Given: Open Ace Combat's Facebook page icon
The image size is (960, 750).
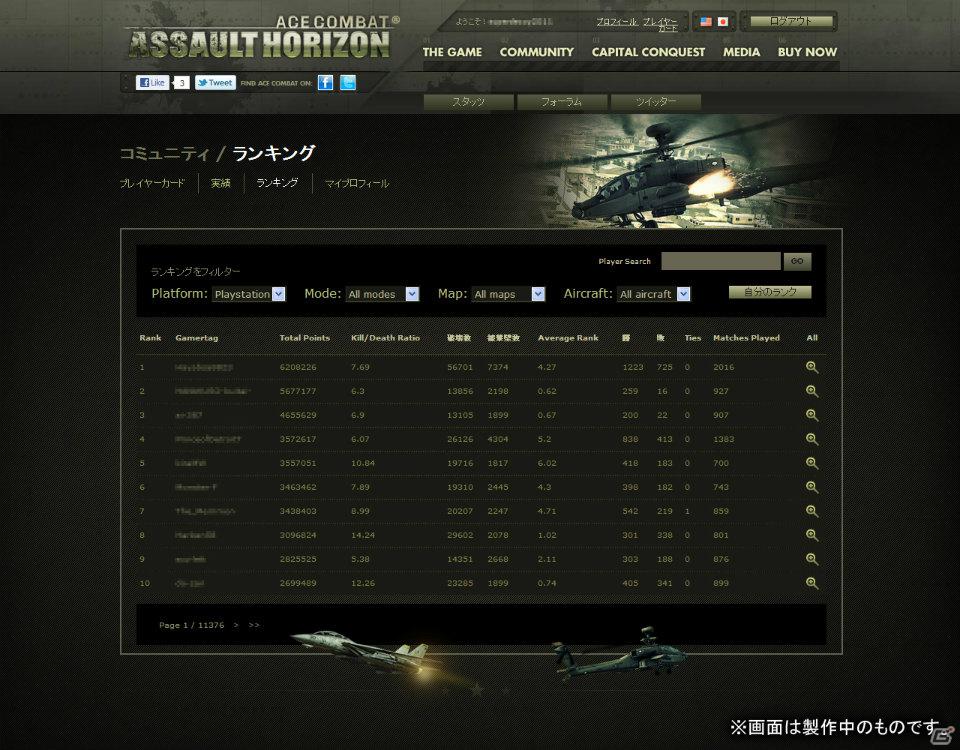Looking at the screenshot, I should click(325, 83).
